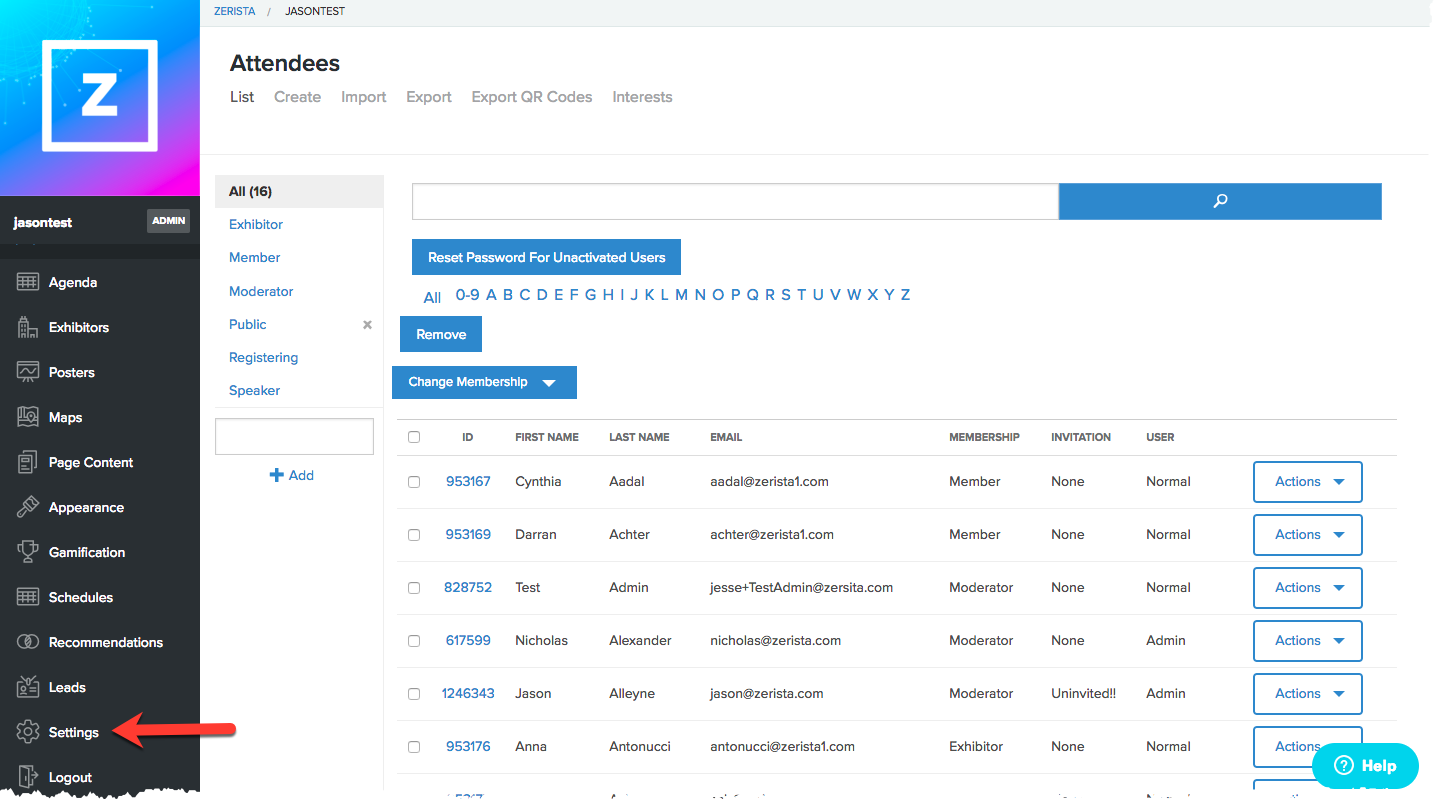
Task: Filter by the Public group
Action: click(x=248, y=325)
